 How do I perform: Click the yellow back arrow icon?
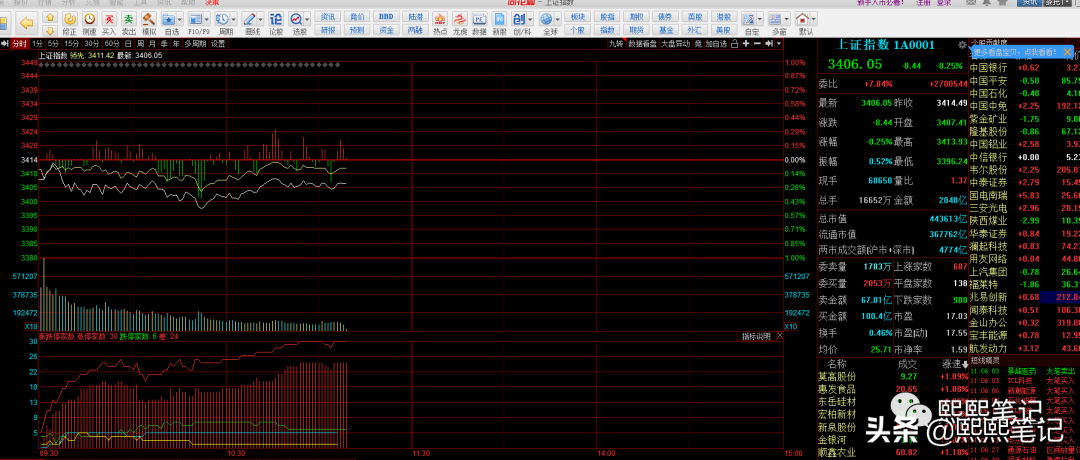[26, 21]
